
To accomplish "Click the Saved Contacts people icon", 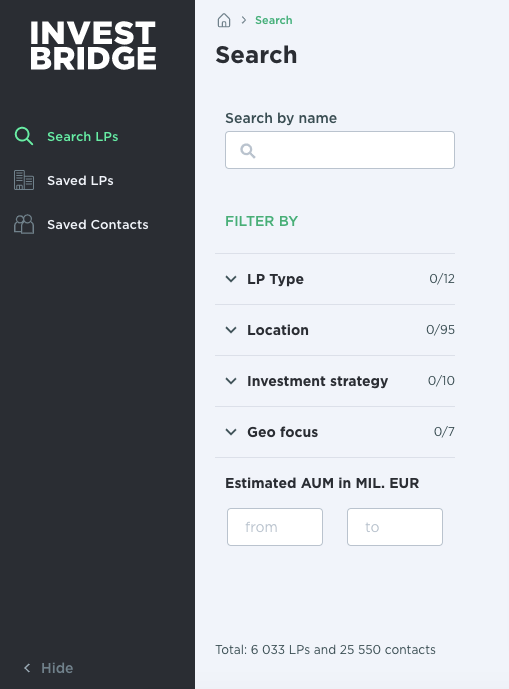I will (24, 224).
